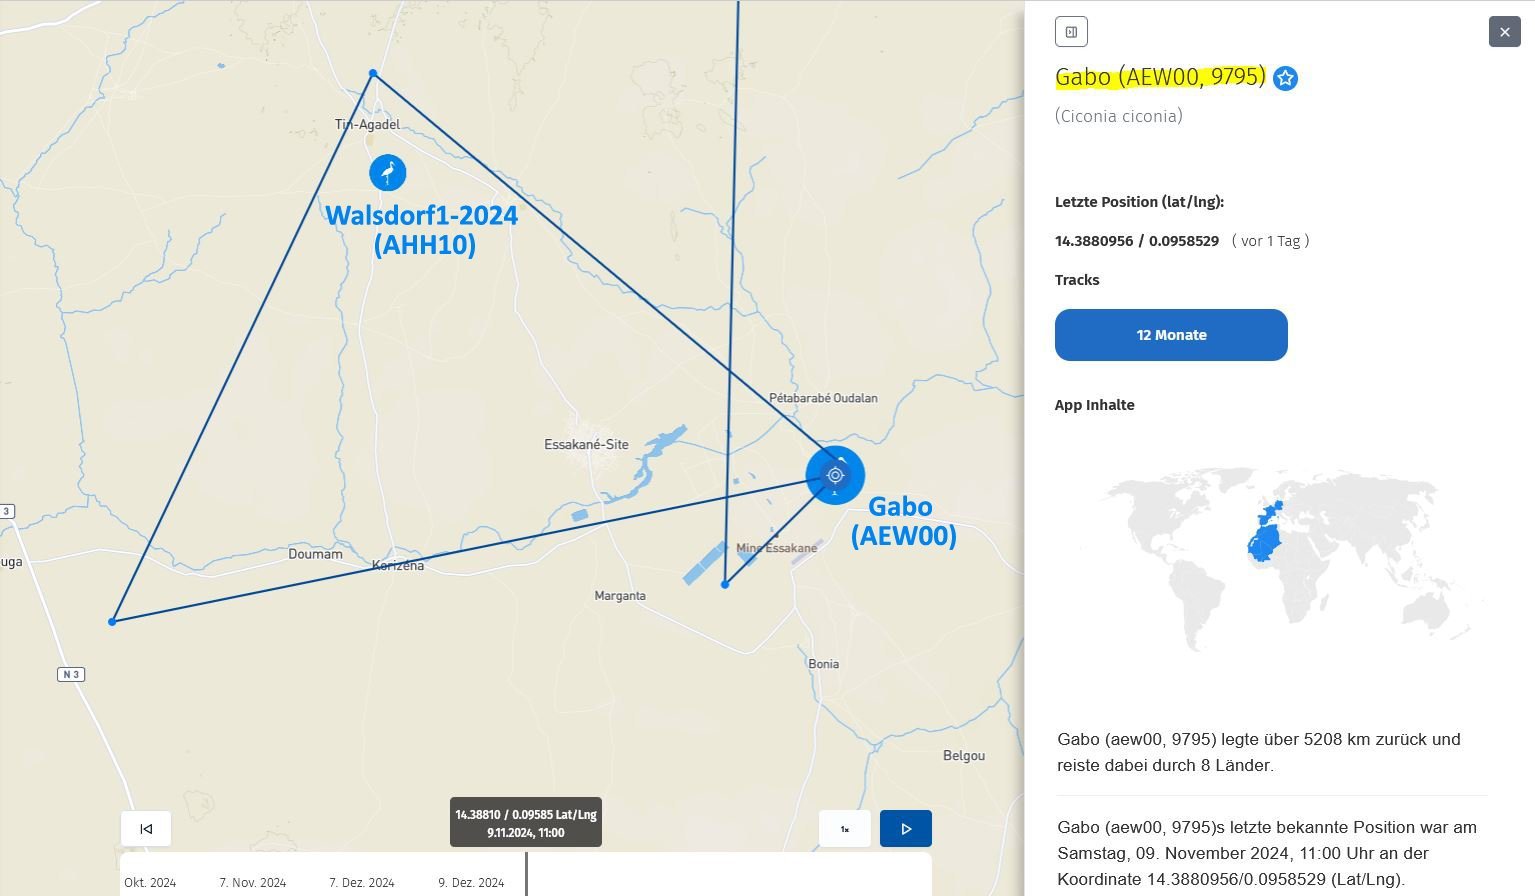Screen dimensions: 1535x896
Task: Click the Walsdorf1-2024 stork marker
Action: (x=388, y=173)
